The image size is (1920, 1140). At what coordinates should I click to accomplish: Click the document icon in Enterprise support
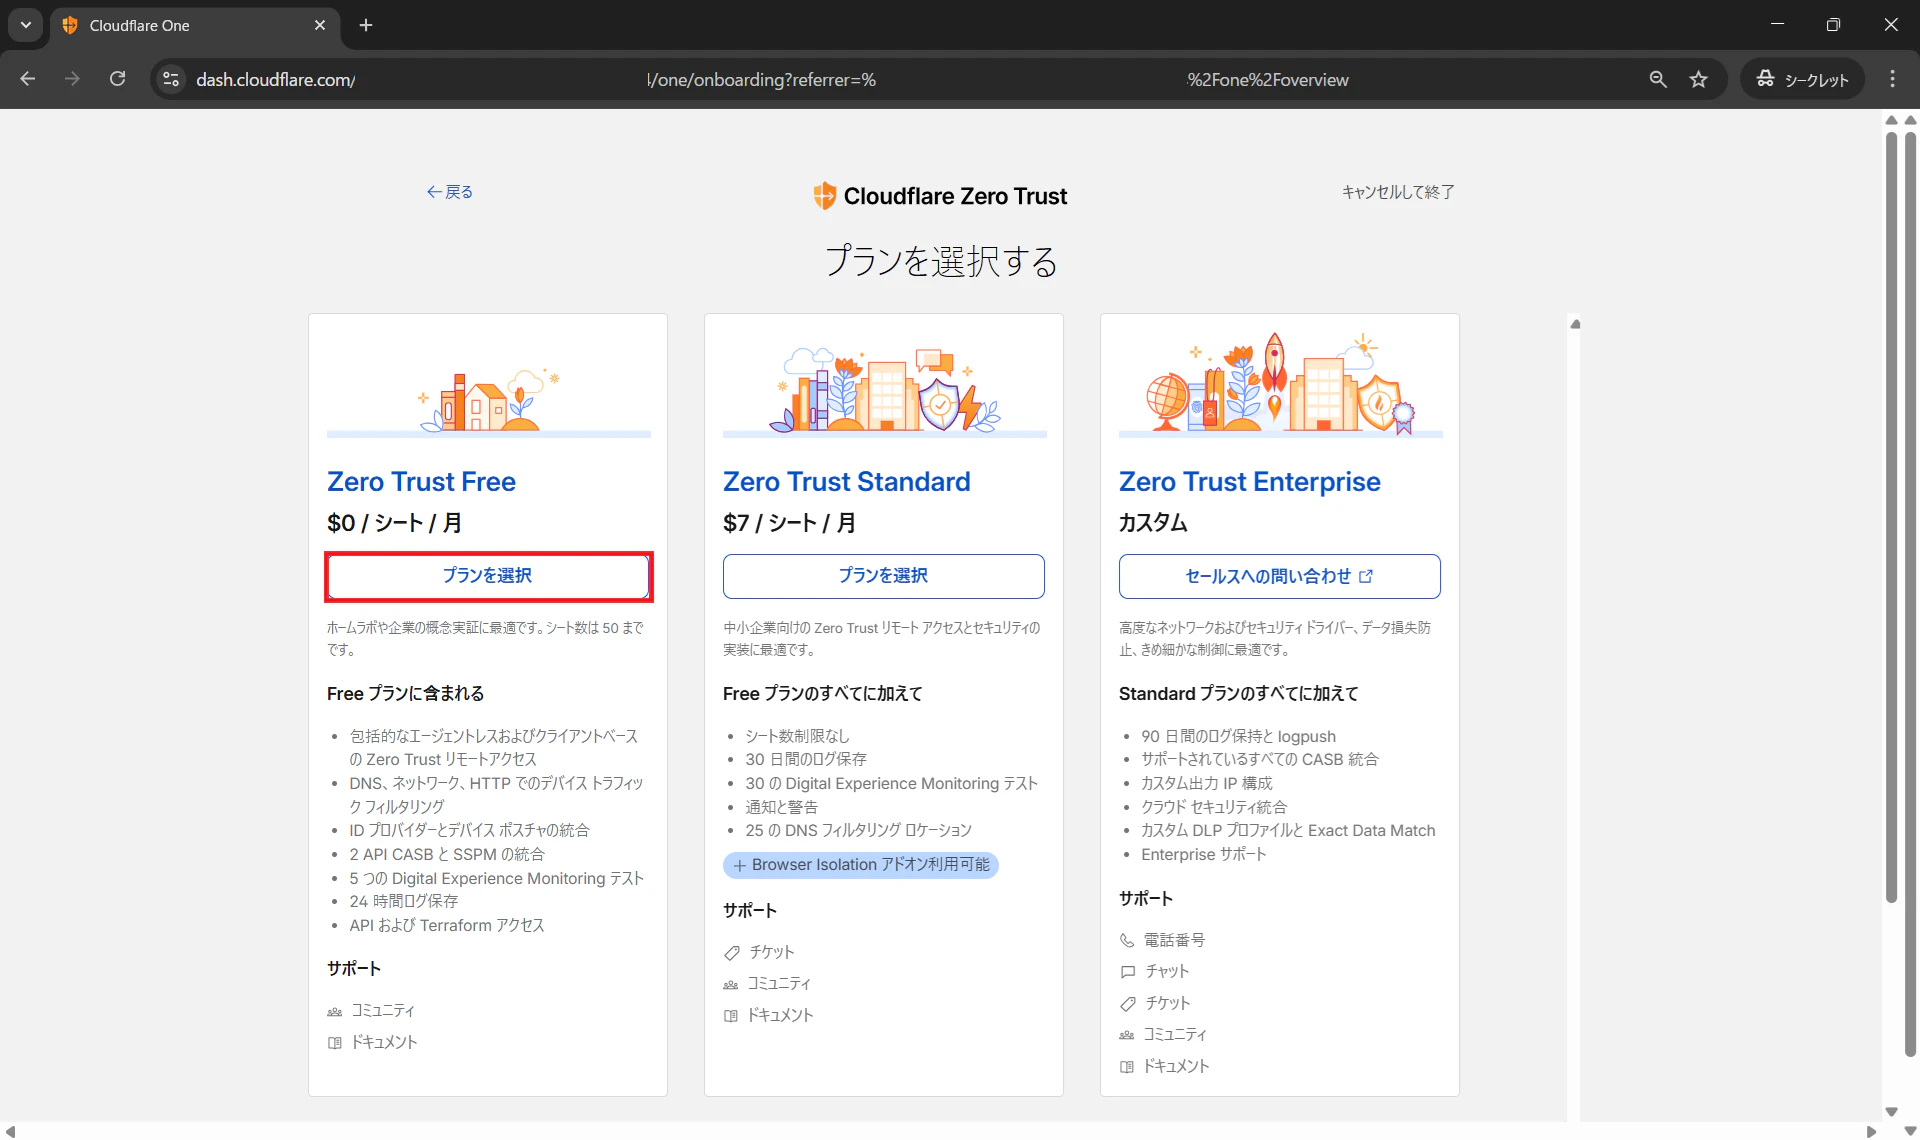(x=1127, y=1067)
